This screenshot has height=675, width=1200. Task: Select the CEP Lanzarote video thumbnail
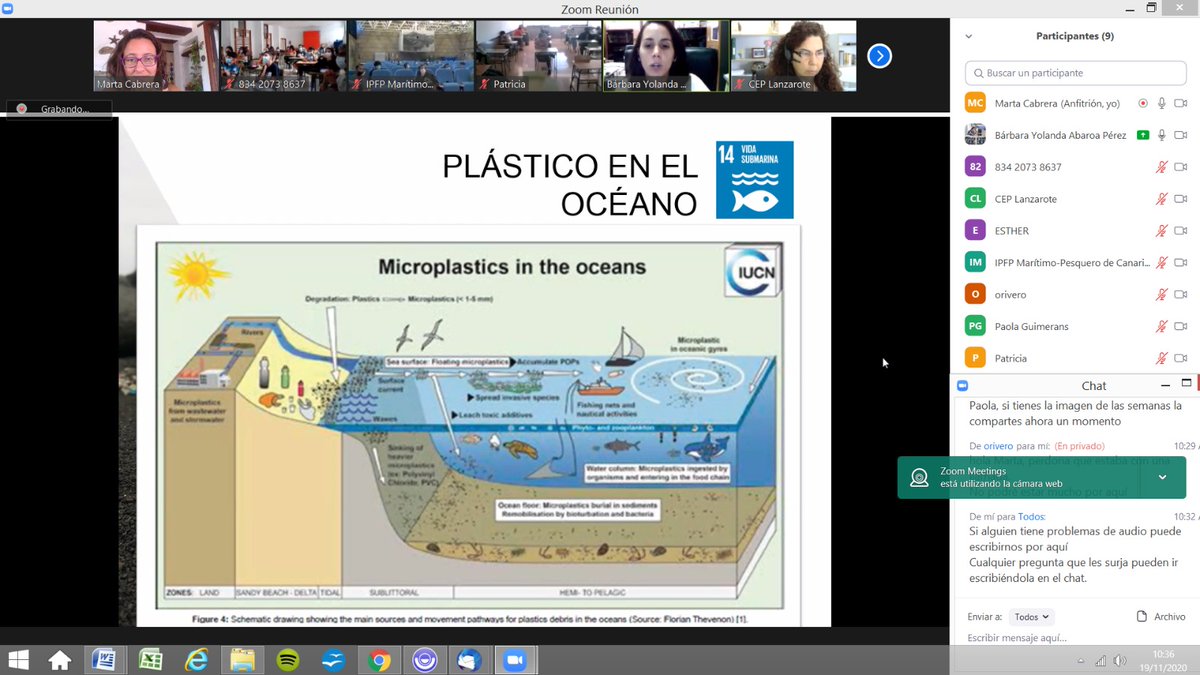(x=794, y=56)
